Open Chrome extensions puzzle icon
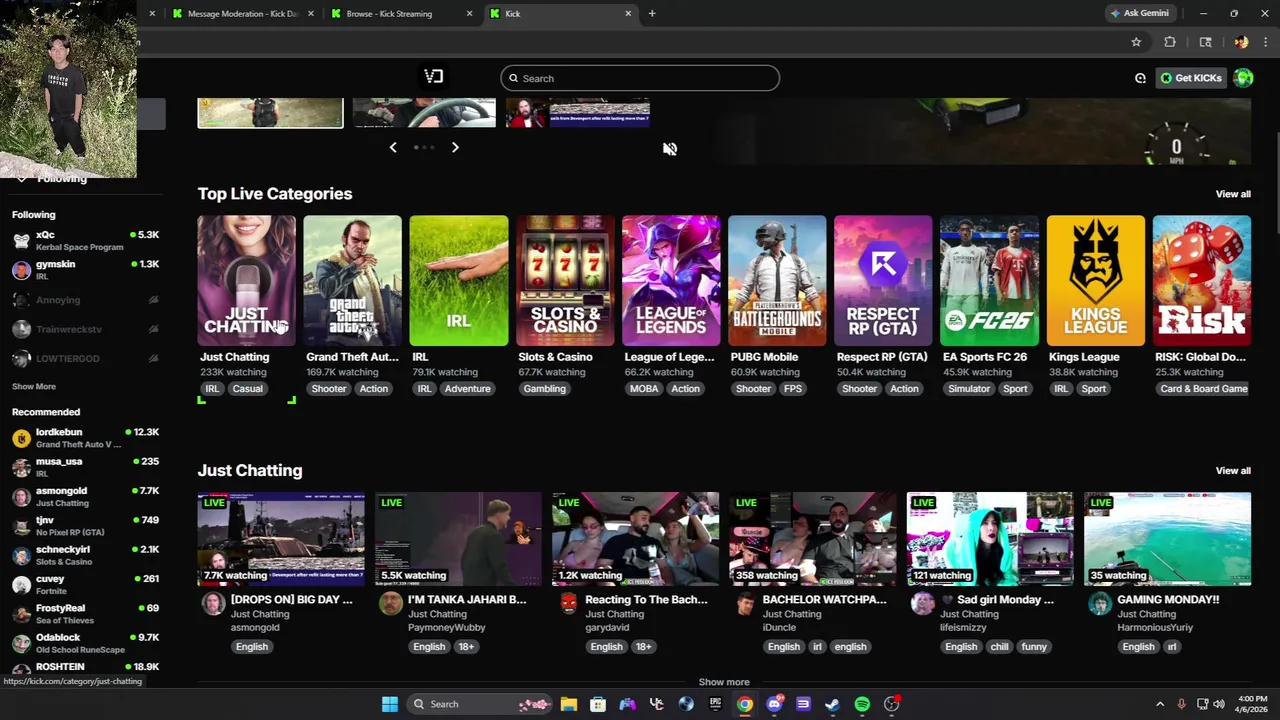The image size is (1280, 720). click(x=1170, y=42)
